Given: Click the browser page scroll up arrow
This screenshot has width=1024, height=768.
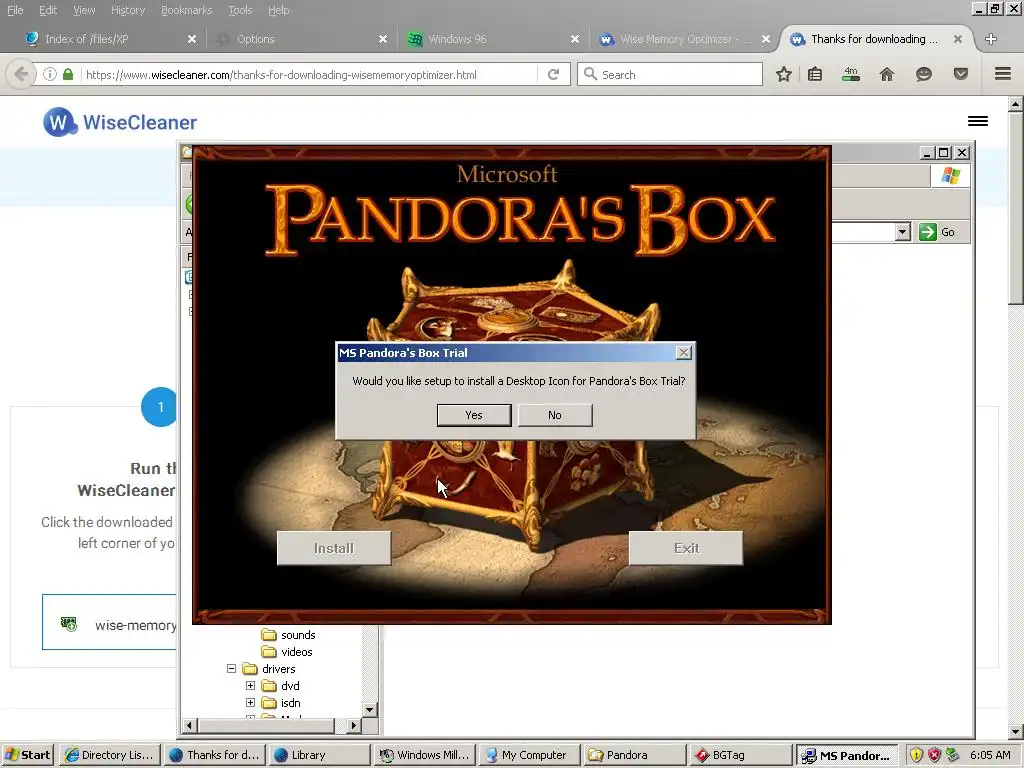Looking at the screenshot, I should [x=1015, y=104].
